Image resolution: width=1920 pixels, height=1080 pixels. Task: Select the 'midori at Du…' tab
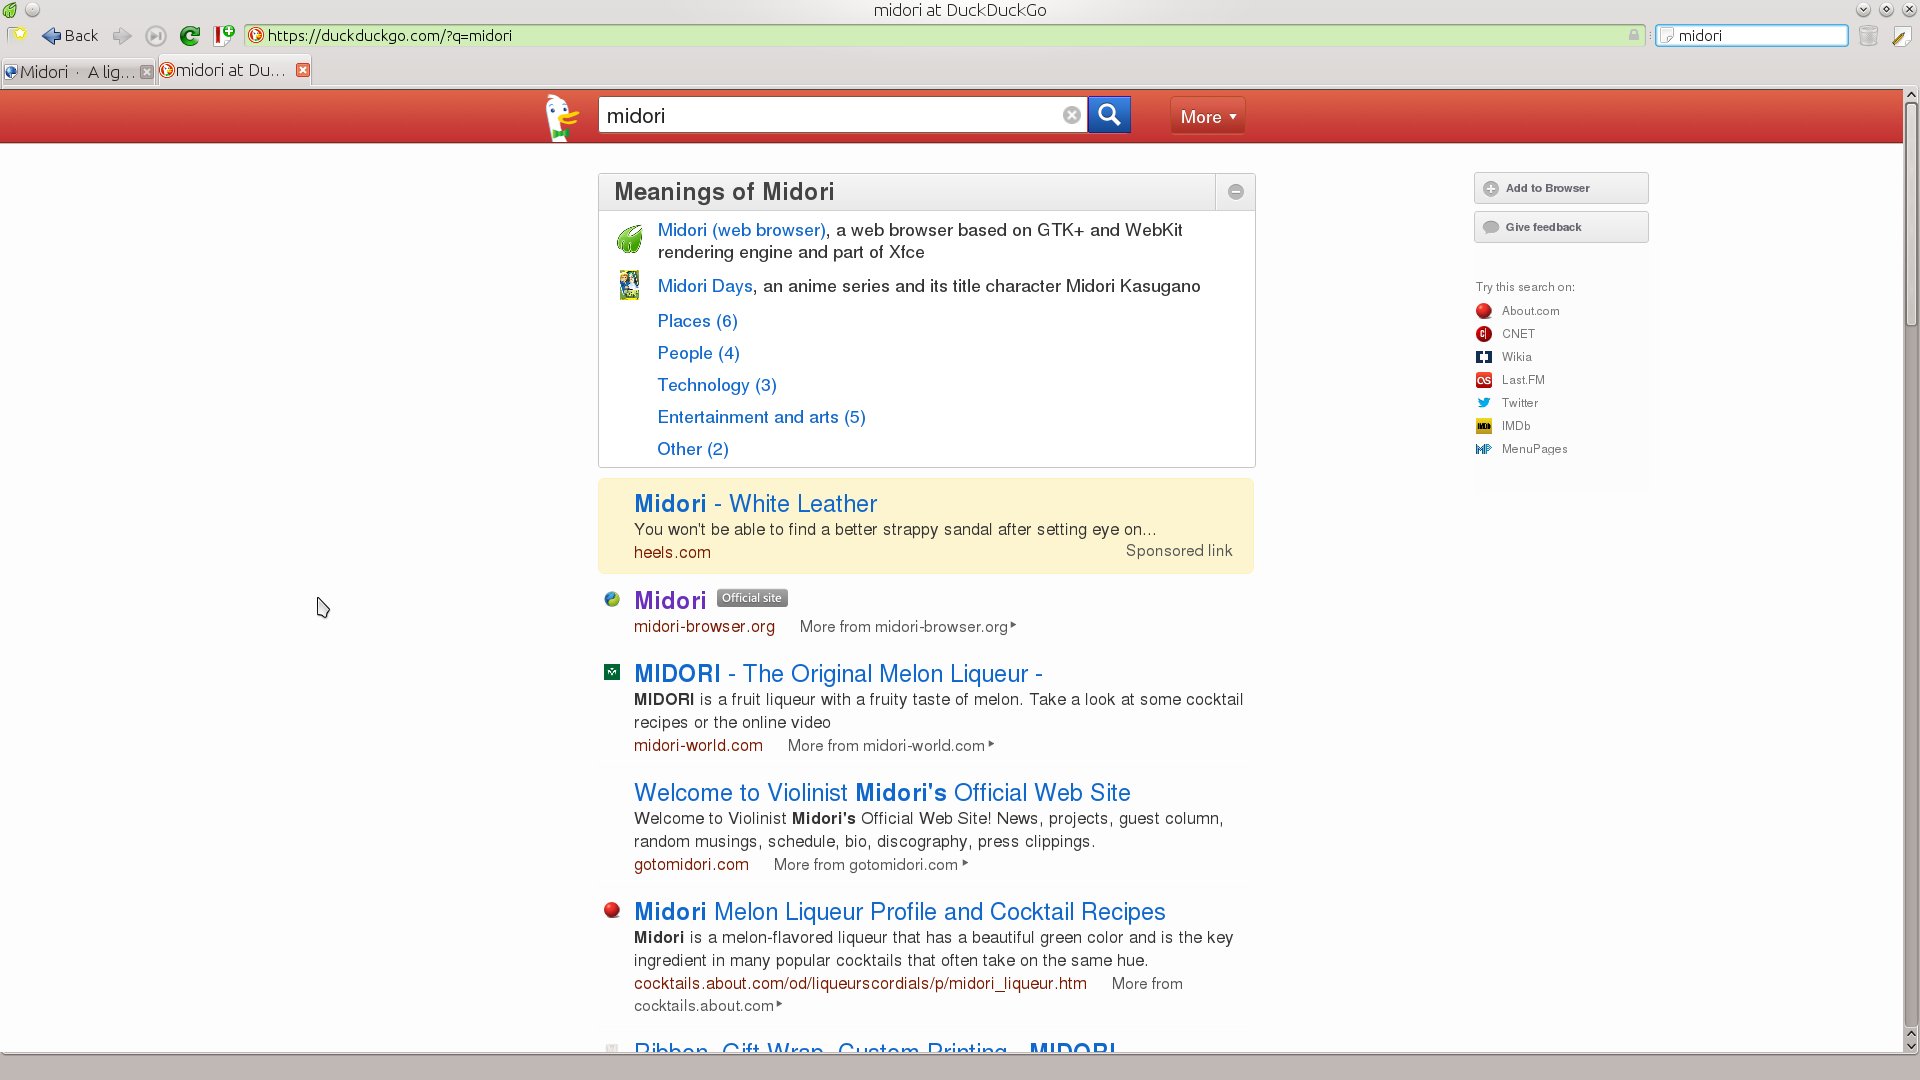[233, 70]
